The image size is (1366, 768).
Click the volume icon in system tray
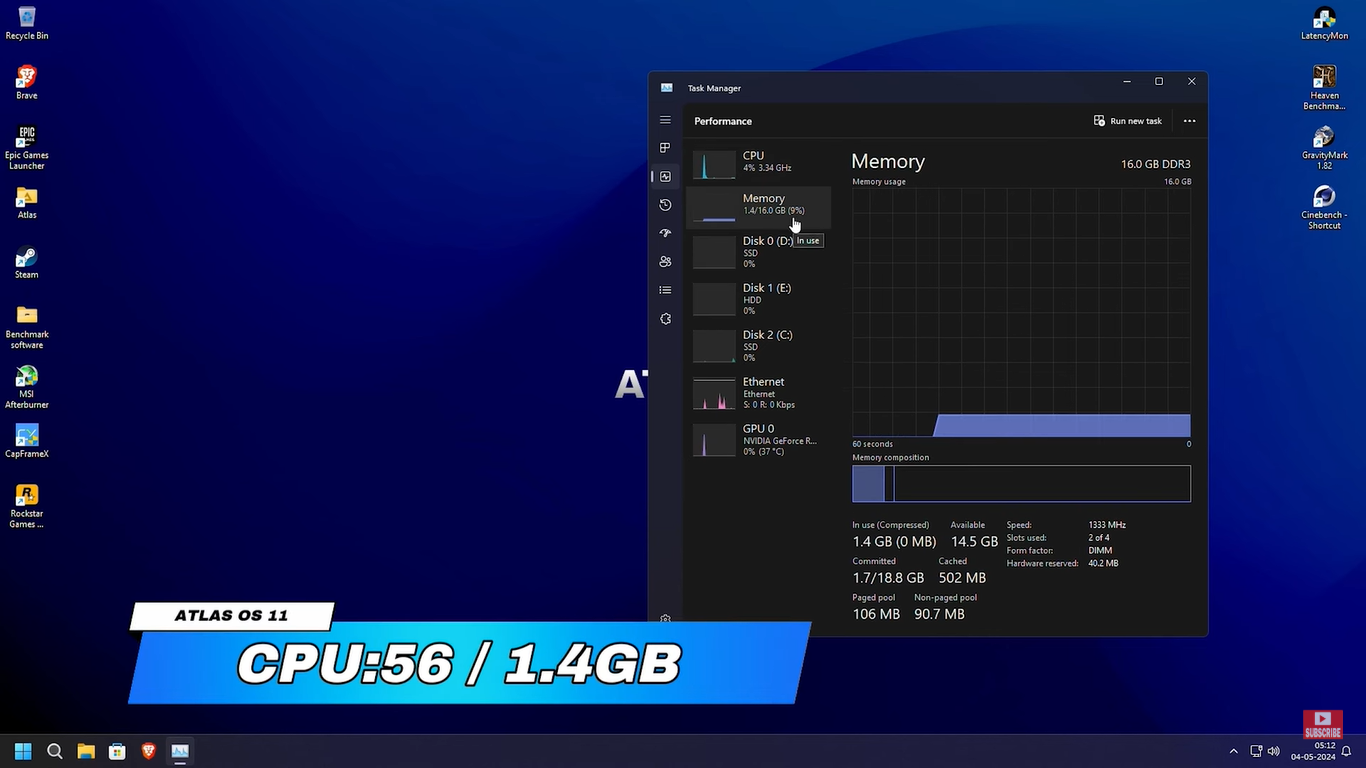point(1273,751)
